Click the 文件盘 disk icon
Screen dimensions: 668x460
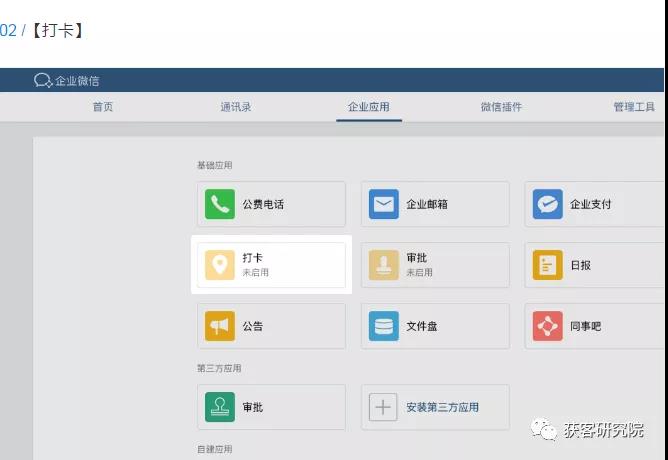pos(384,326)
